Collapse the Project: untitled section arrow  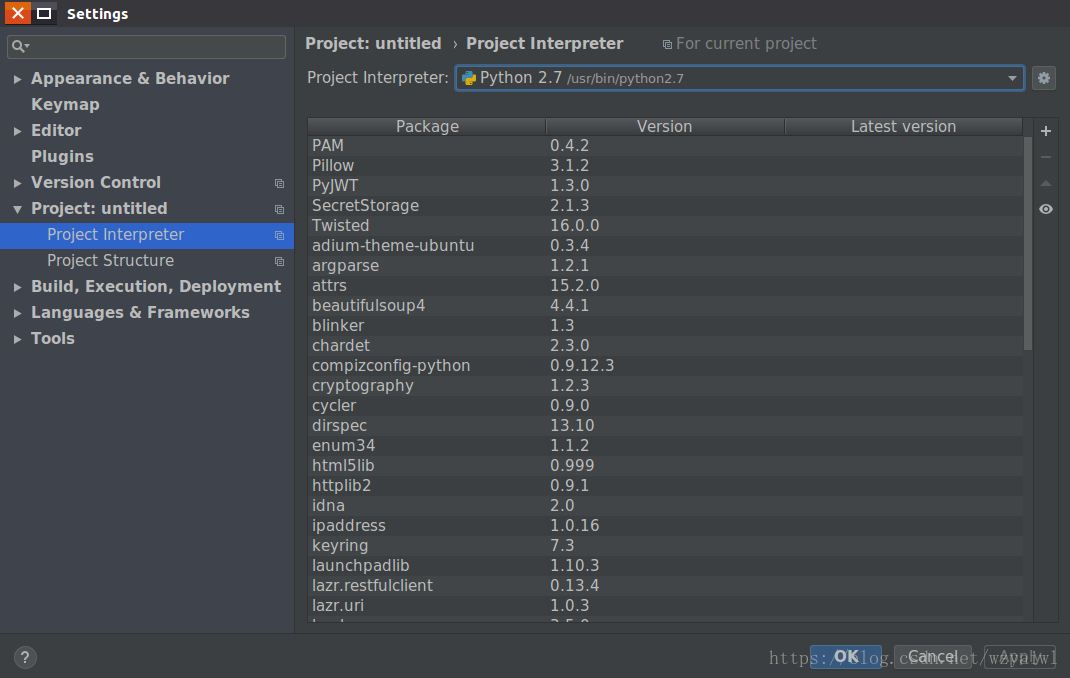(x=17, y=209)
